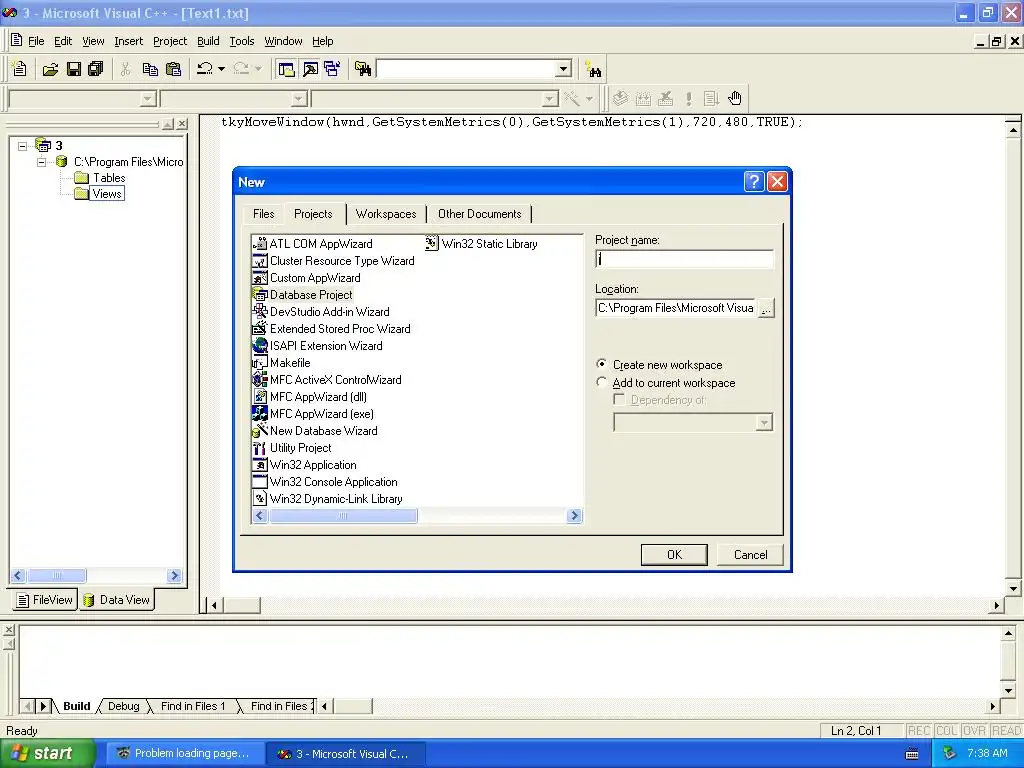Select Win32 Application in project list
Screen dimensions: 1024x768
(x=313, y=465)
